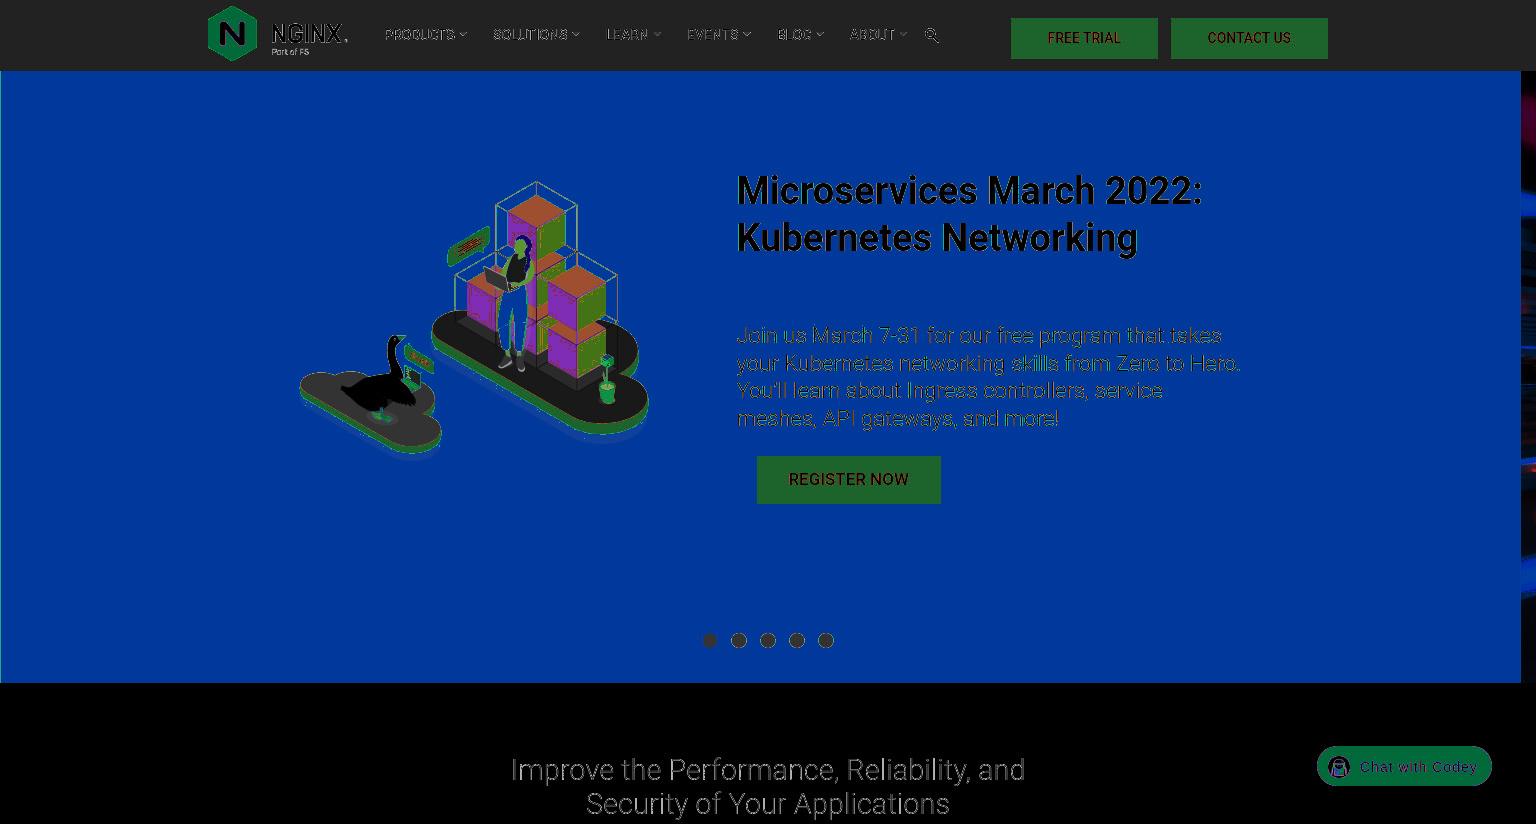
Task: Click the 'Join us March 7-31' paragraph
Action: [x=988, y=377]
